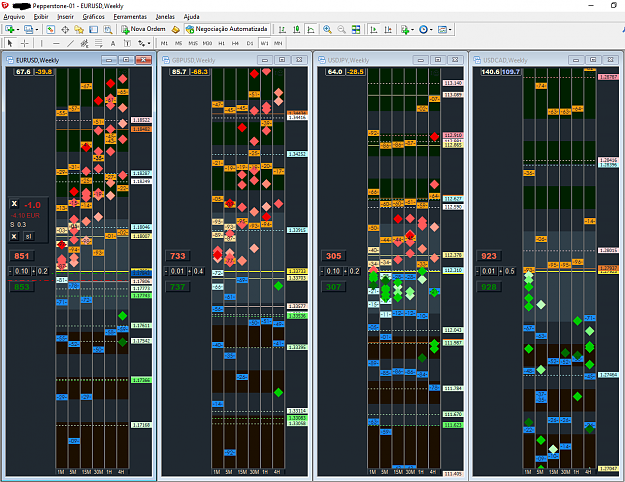The width and height of the screenshot is (625, 482).
Task: Buy EURUSD with the 853 button
Action: pos(22,287)
